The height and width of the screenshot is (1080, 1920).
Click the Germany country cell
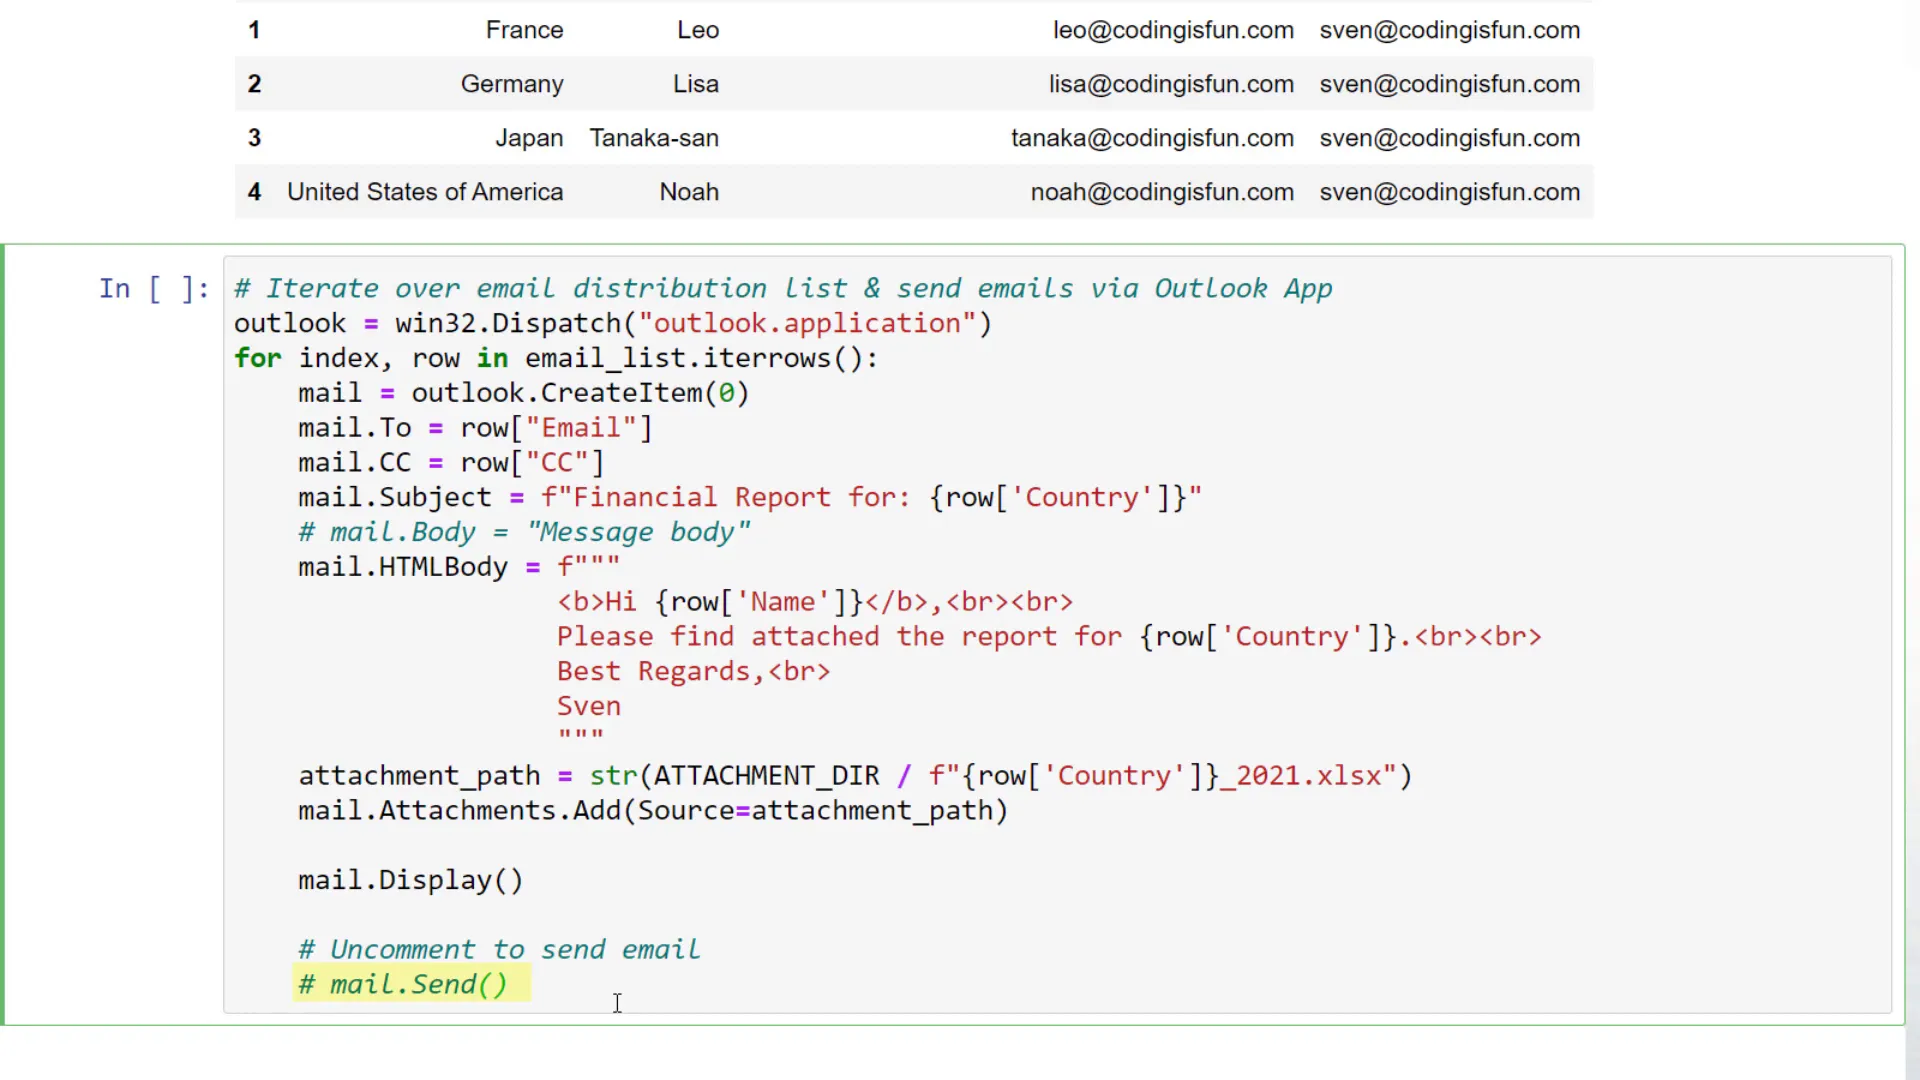(x=511, y=84)
